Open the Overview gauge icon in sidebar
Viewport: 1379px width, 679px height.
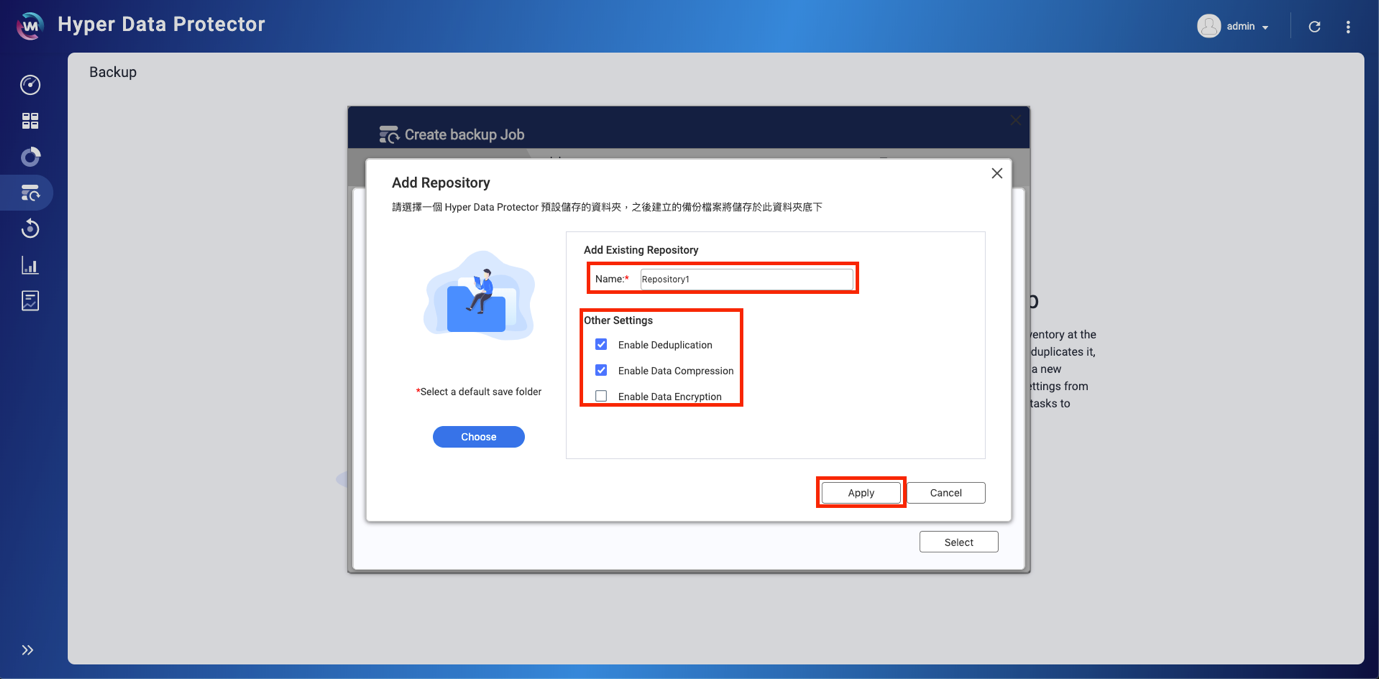[30, 85]
